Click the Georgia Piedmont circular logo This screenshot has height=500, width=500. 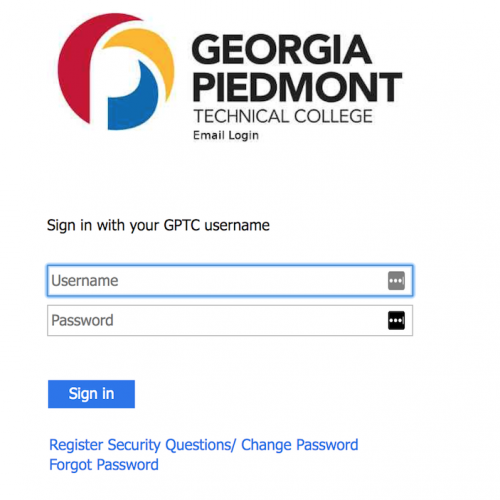point(116,71)
